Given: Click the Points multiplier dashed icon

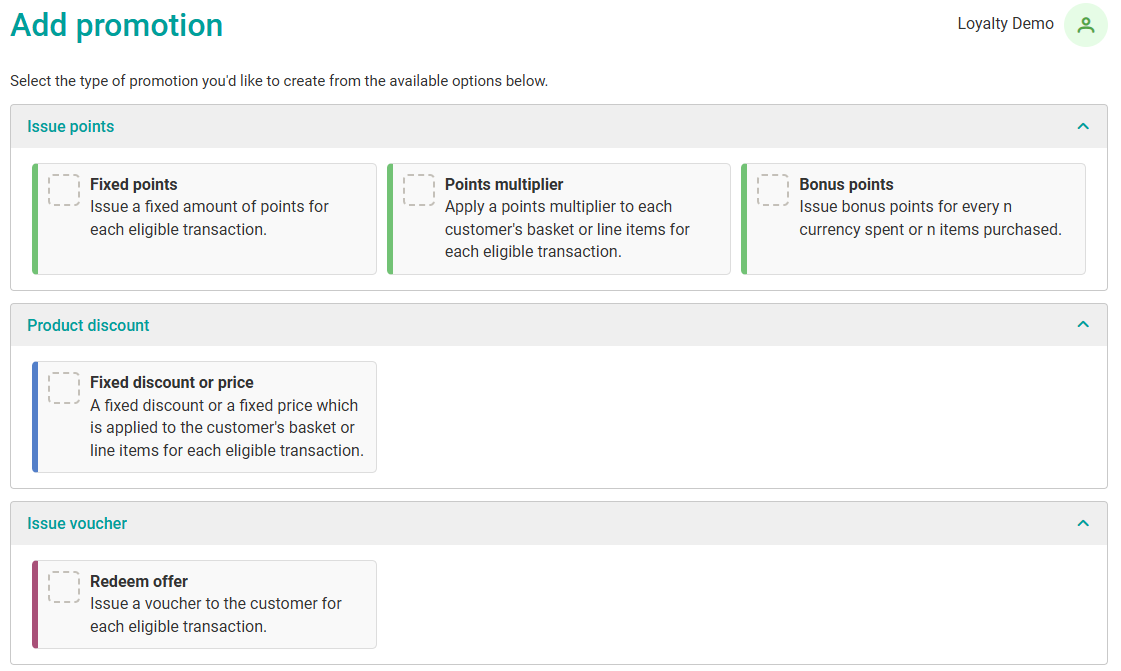Looking at the screenshot, I should click(x=419, y=190).
